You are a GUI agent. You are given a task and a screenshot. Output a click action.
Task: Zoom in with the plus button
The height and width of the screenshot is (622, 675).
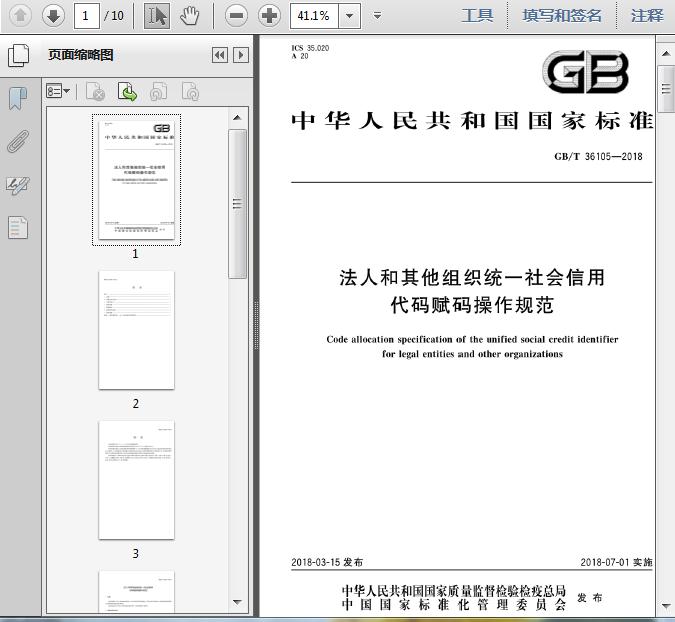click(x=269, y=16)
